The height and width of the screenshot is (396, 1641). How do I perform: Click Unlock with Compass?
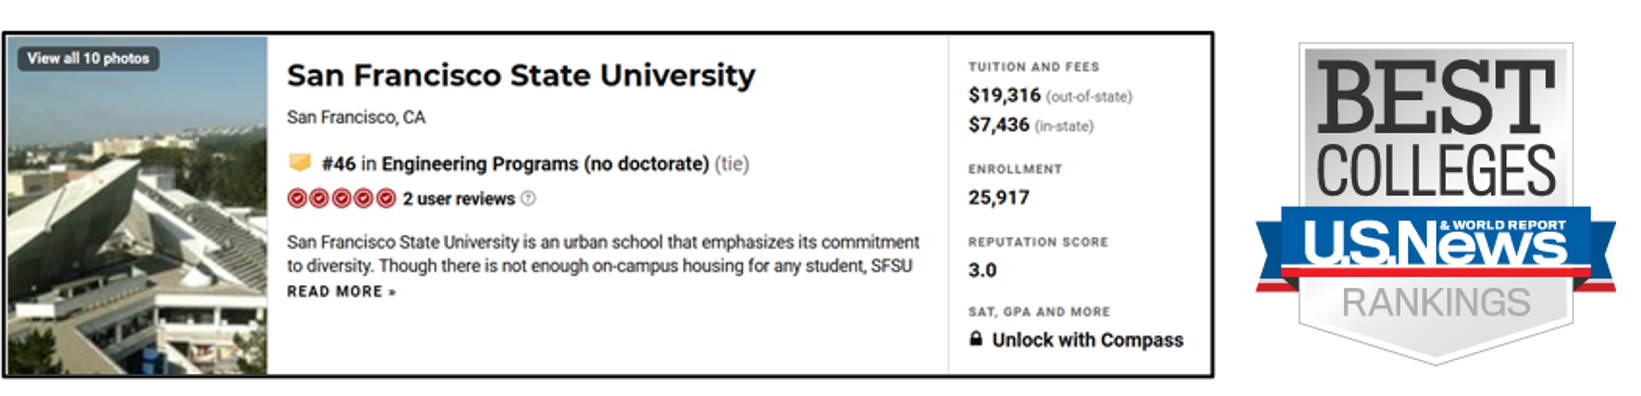(x=1087, y=340)
